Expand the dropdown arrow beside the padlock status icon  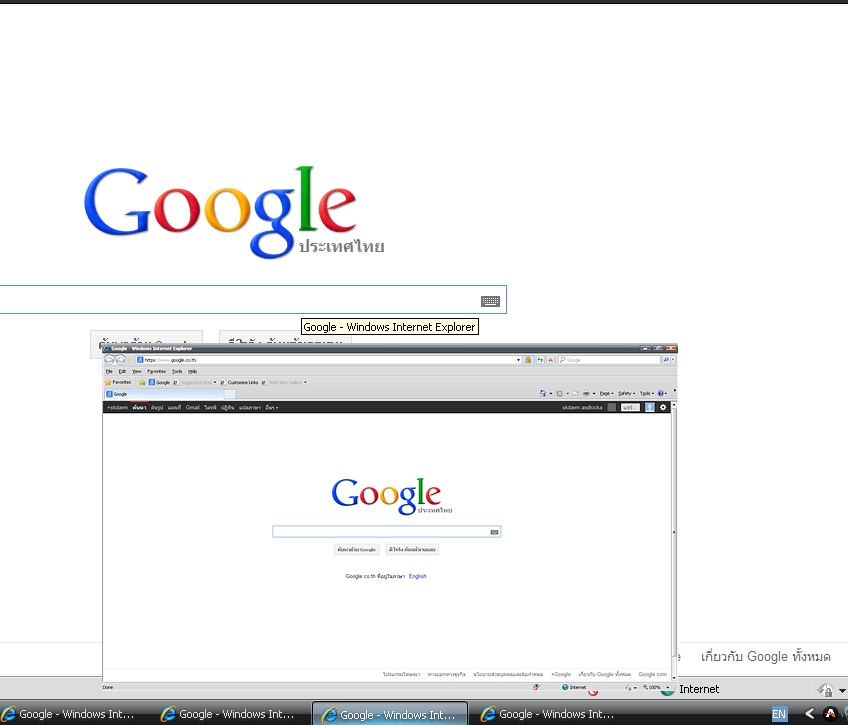coord(842,690)
